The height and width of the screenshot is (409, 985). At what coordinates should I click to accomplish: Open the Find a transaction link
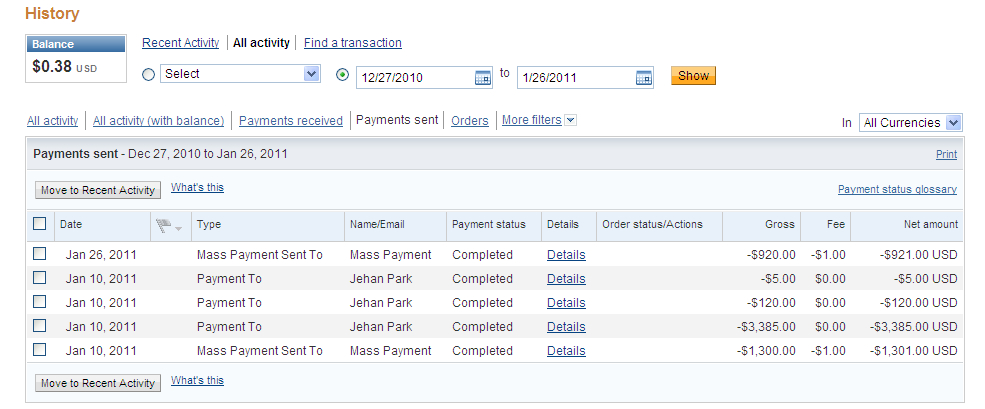coord(353,43)
